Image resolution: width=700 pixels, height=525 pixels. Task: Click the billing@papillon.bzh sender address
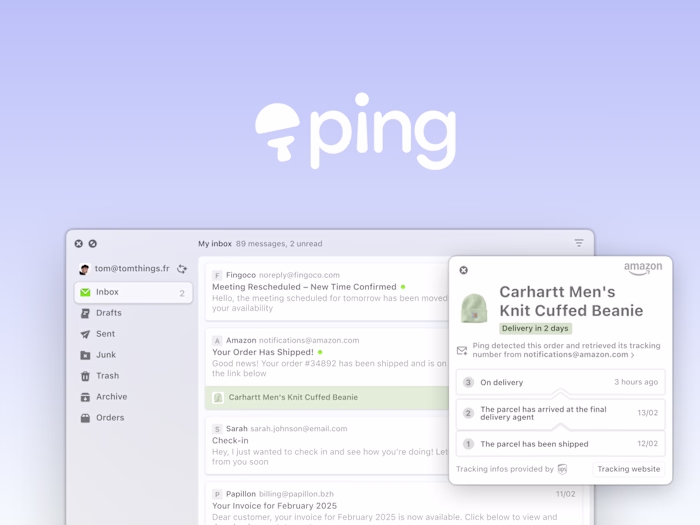point(296,494)
